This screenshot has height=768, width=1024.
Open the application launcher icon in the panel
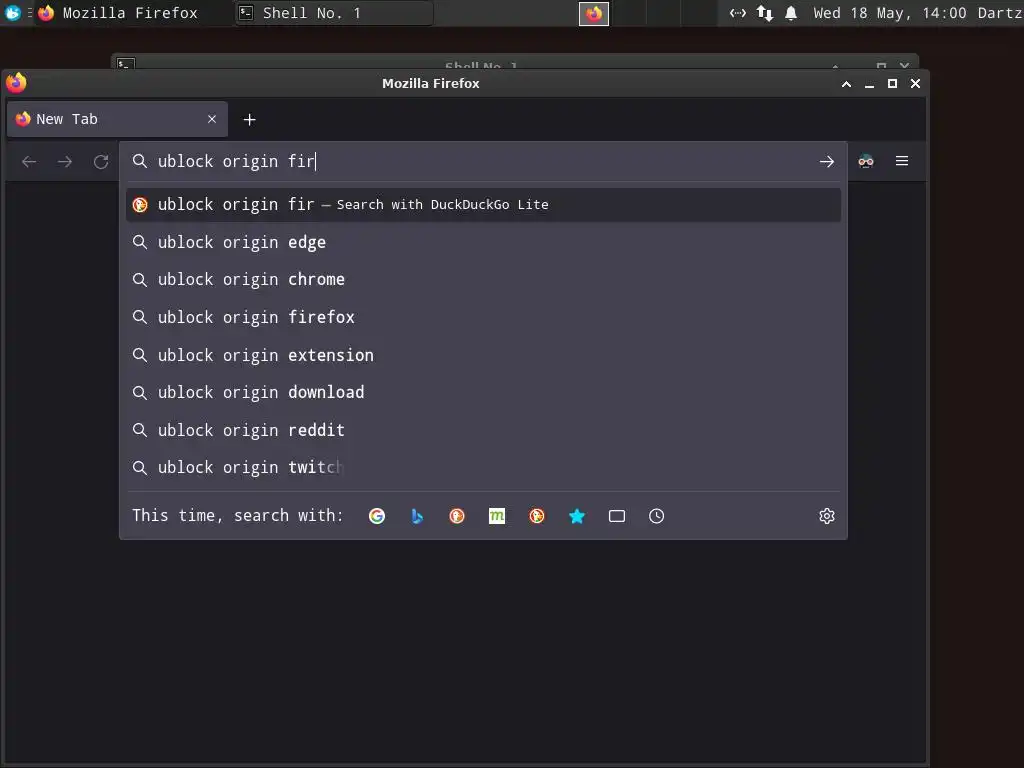click(12, 12)
